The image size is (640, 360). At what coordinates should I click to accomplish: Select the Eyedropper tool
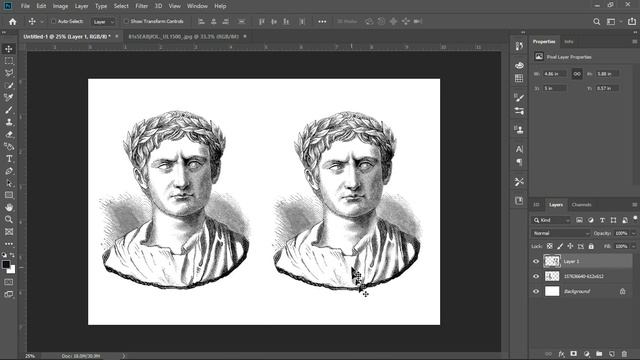tap(9, 98)
